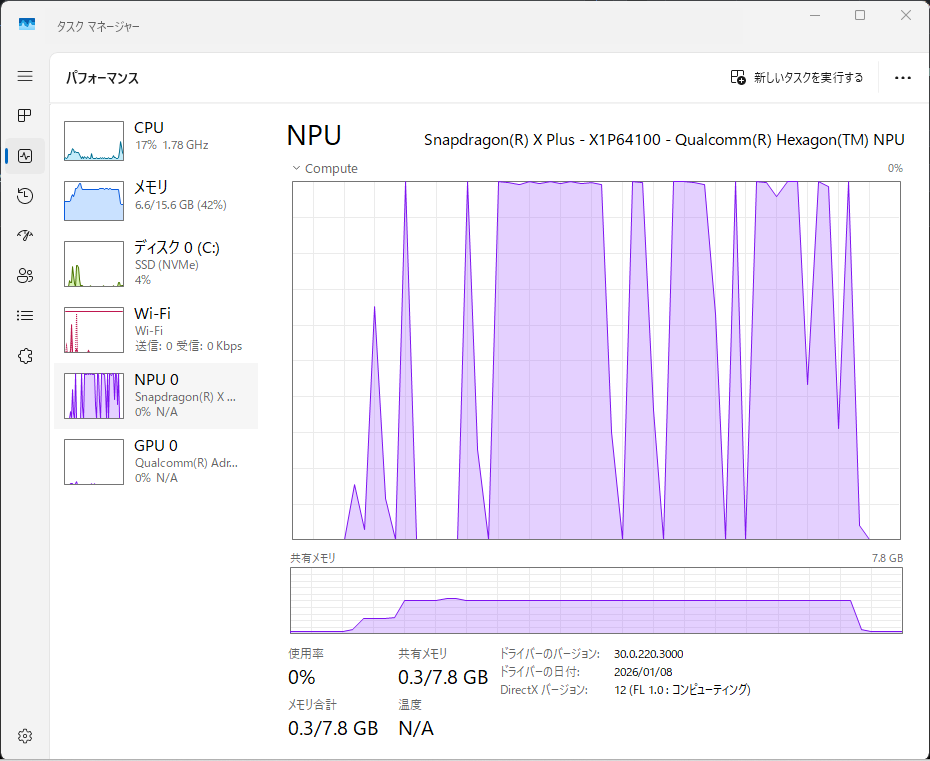The image size is (930, 761).
Task: Select the Wi-Fi performance item
Action: pos(156,329)
